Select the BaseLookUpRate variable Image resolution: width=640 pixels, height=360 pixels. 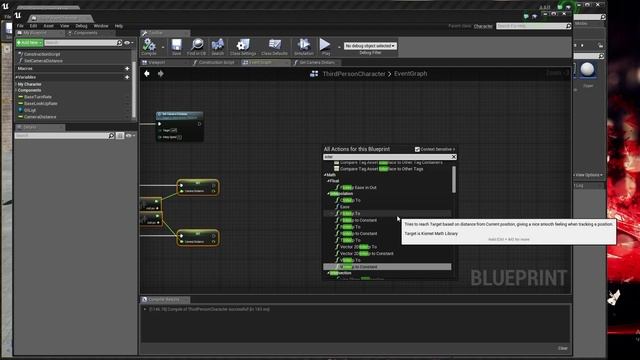pos(41,104)
